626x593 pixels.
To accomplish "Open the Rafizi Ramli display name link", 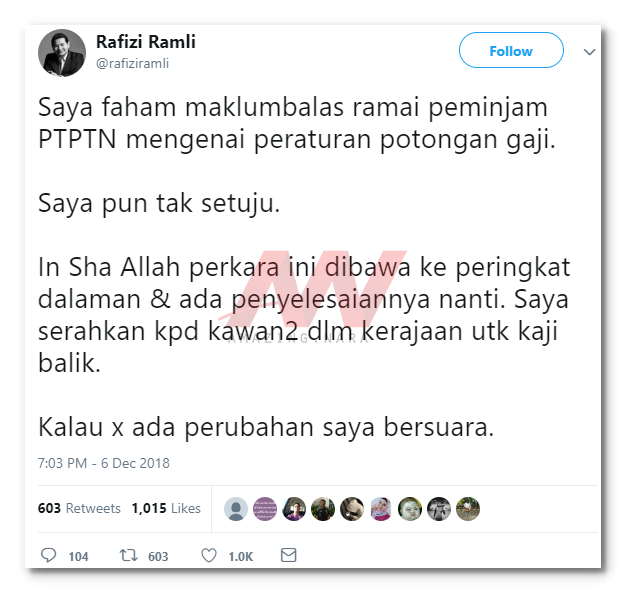I will pyautogui.click(x=146, y=42).
